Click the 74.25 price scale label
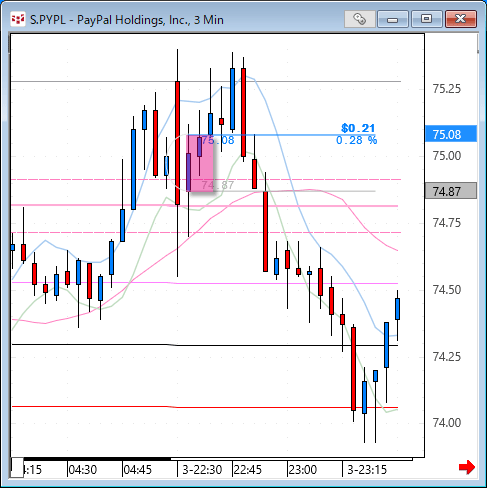Image resolution: width=487 pixels, height=488 pixels. [447, 357]
